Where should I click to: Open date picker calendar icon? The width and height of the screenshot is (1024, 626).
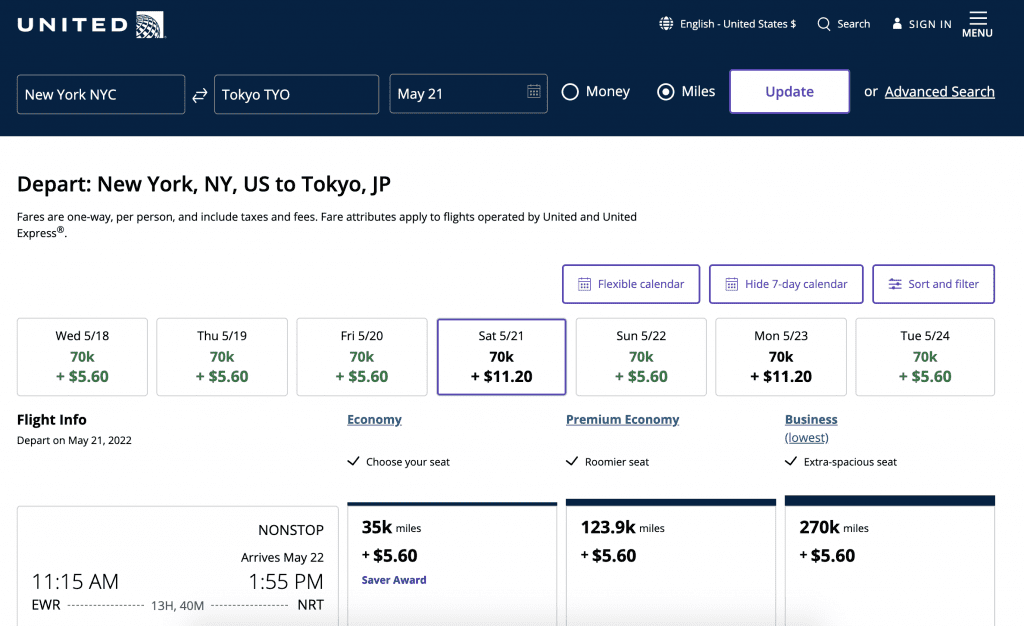point(534,91)
